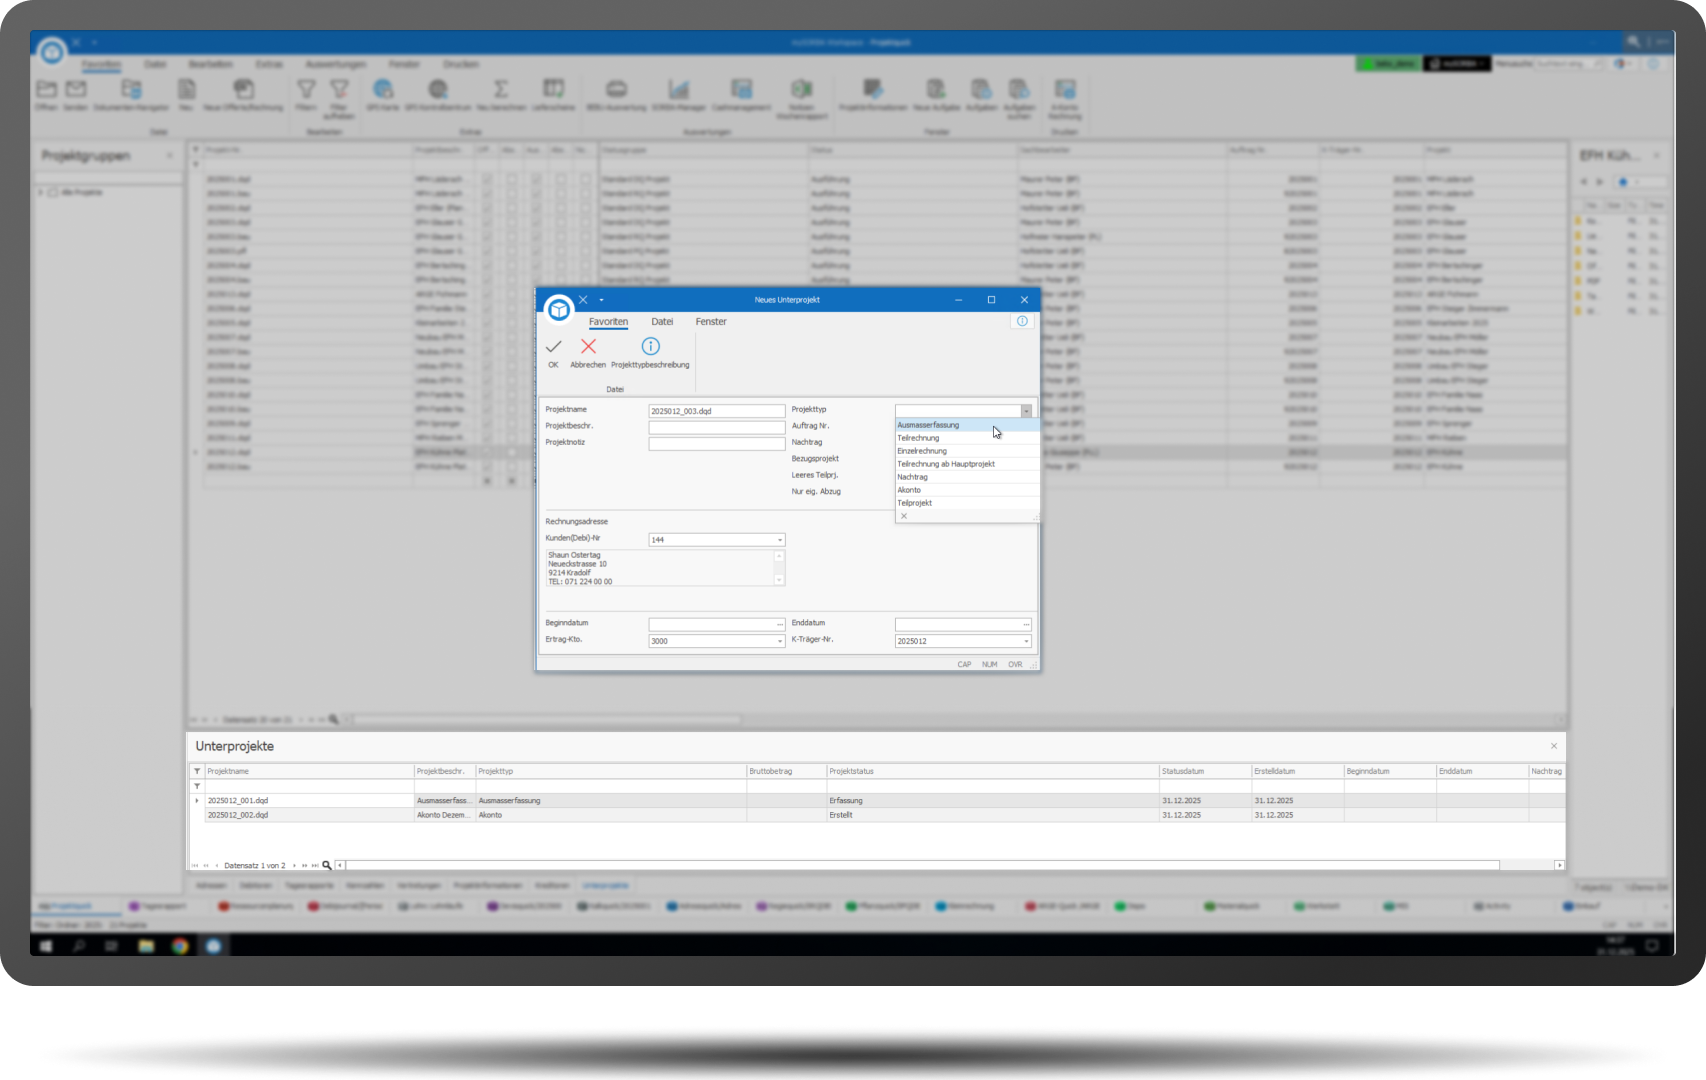
Task: Collapse the Projekttyp dropdown arrow
Action: coord(1026,411)
